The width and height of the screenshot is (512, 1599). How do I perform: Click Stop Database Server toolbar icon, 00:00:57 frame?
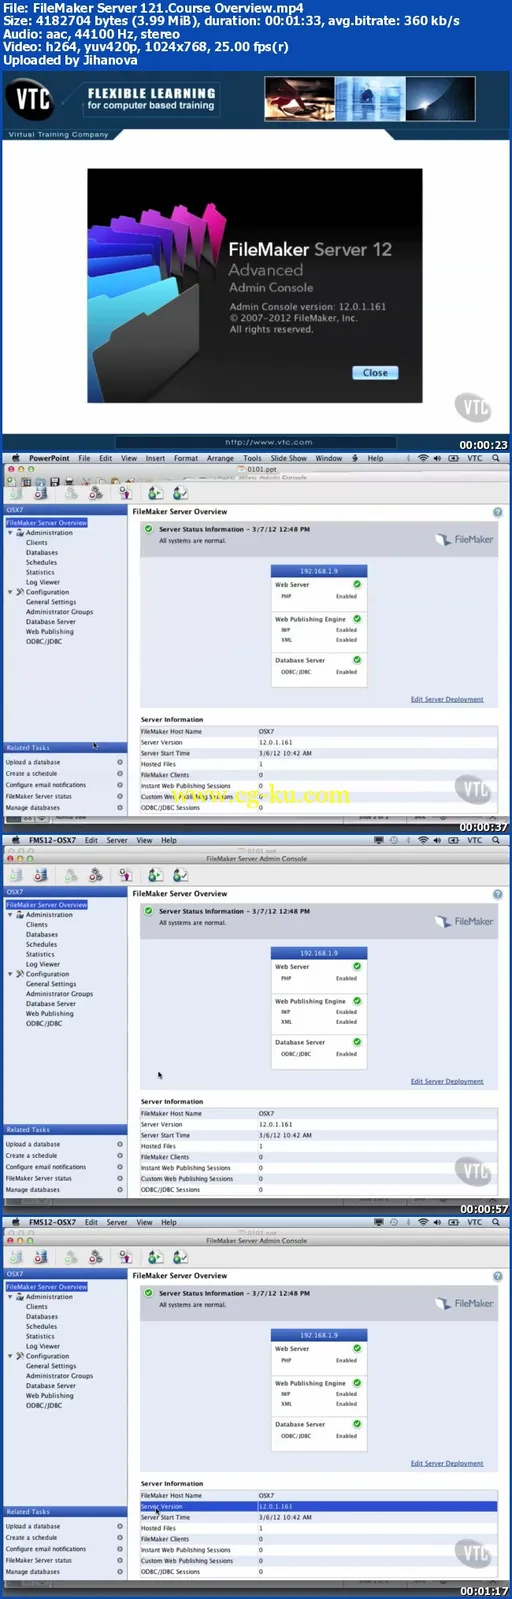(x=40, y=875)
